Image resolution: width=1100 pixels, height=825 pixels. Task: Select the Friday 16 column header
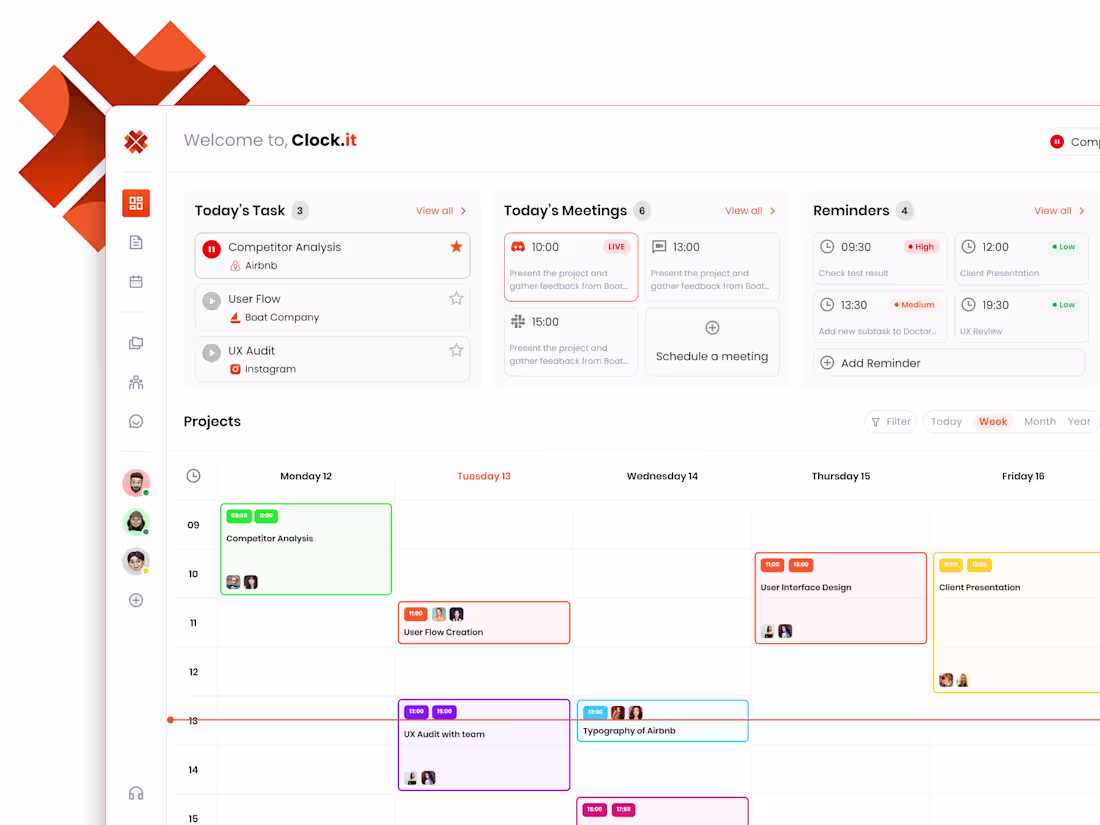point(1023,476)
